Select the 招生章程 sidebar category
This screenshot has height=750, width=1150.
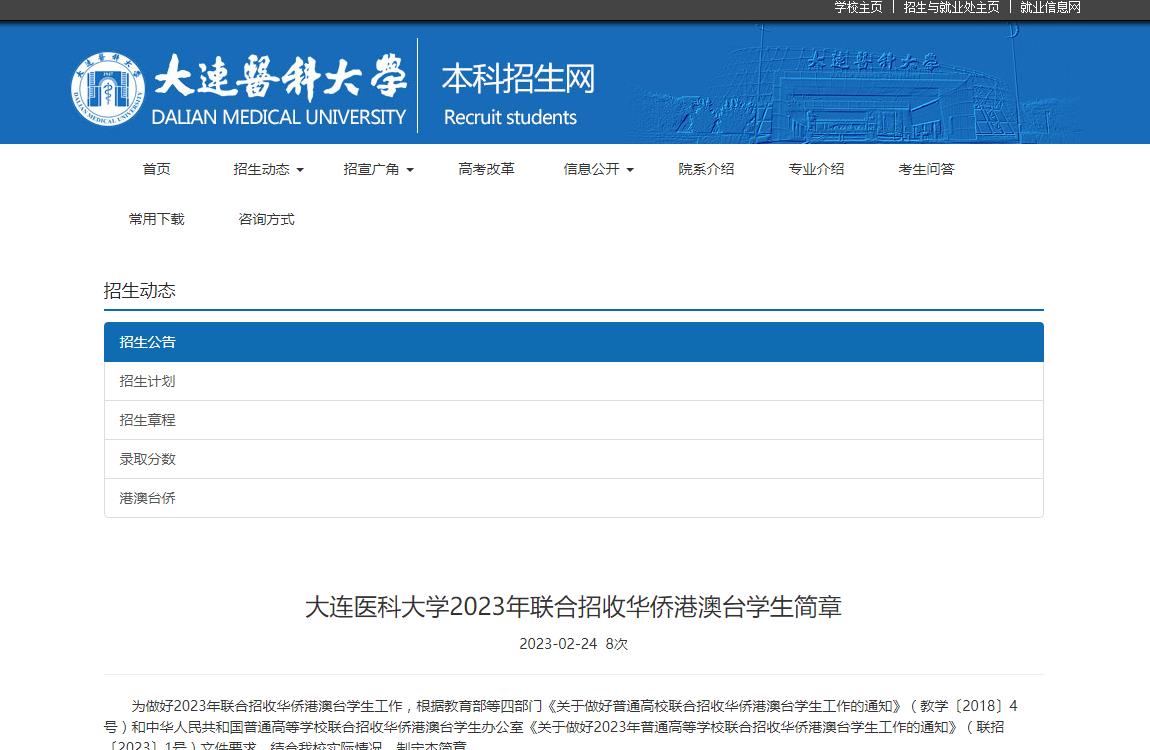point(574,420)
